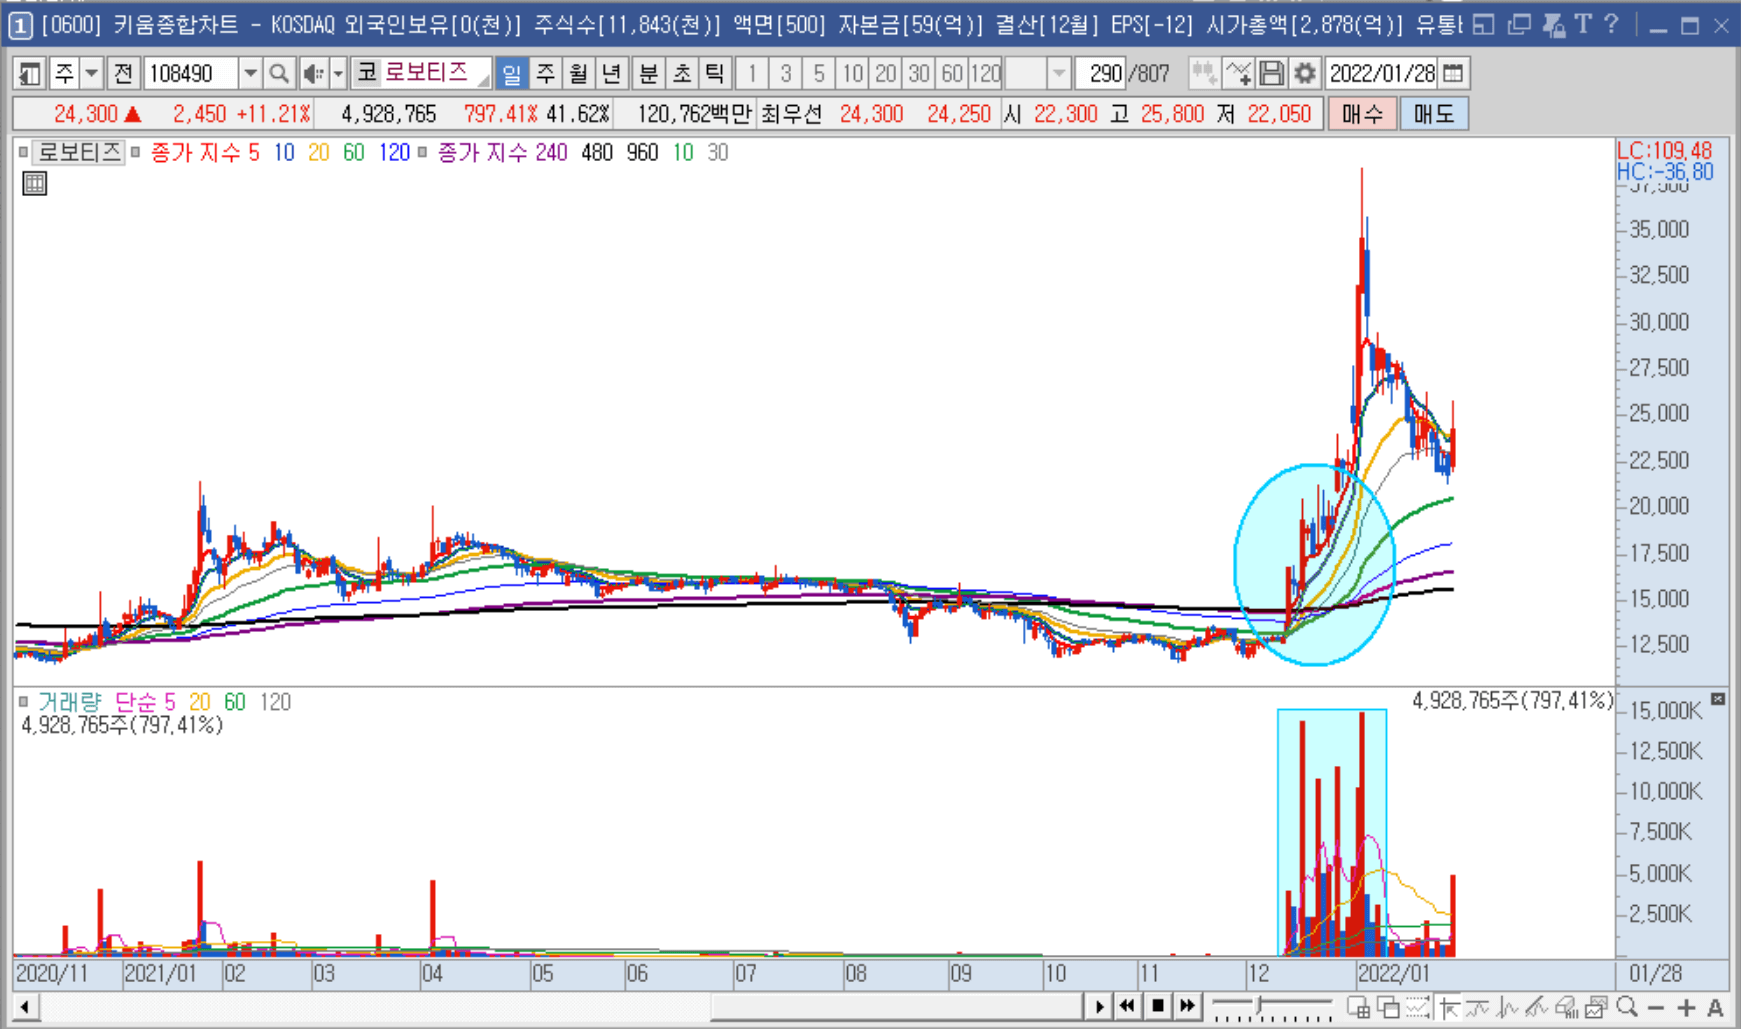The width and height of the screenshot is (1741, 1029).
Task: Click the 주 button in toolbar
Action: pos(64,73)
